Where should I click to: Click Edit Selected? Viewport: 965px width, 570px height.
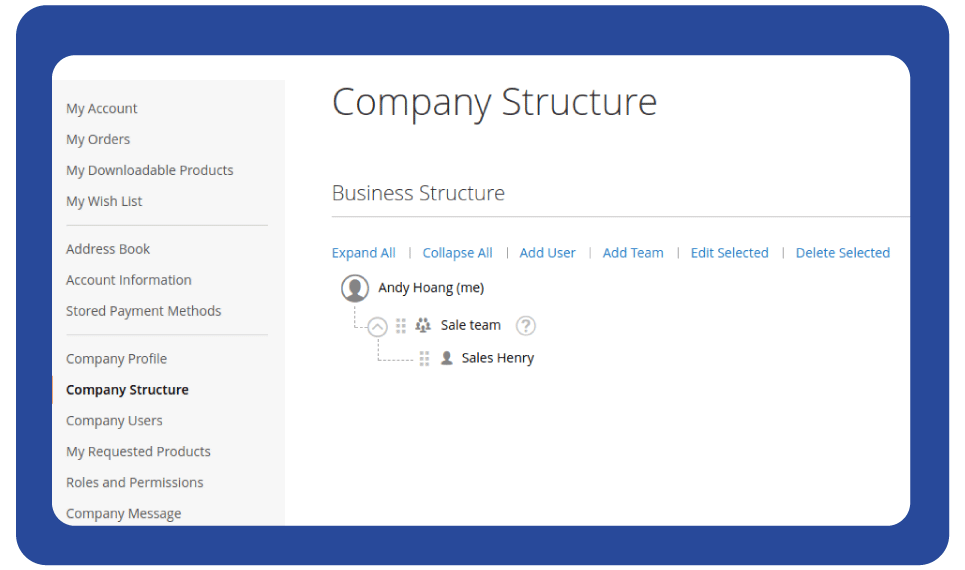[729, 253]
